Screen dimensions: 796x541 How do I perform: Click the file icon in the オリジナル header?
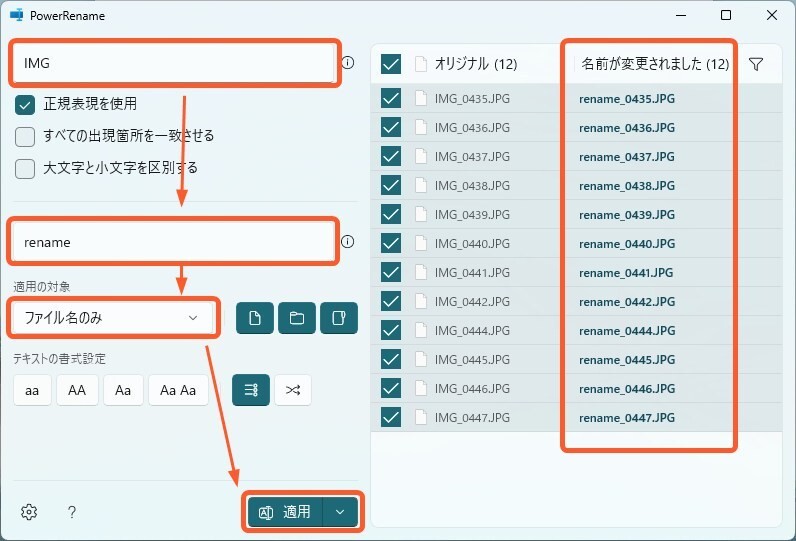click(x=421, y=64)
